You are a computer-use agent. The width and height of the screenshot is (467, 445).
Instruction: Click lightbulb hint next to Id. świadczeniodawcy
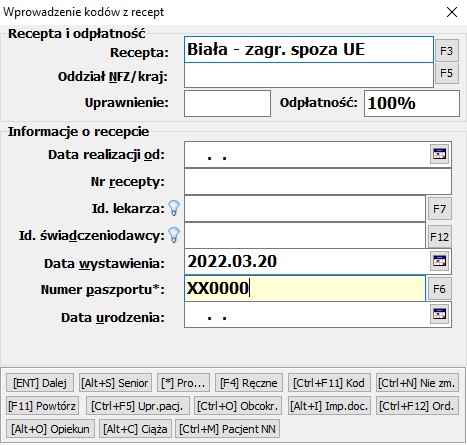pyautogui.click(x=174, y=235)
